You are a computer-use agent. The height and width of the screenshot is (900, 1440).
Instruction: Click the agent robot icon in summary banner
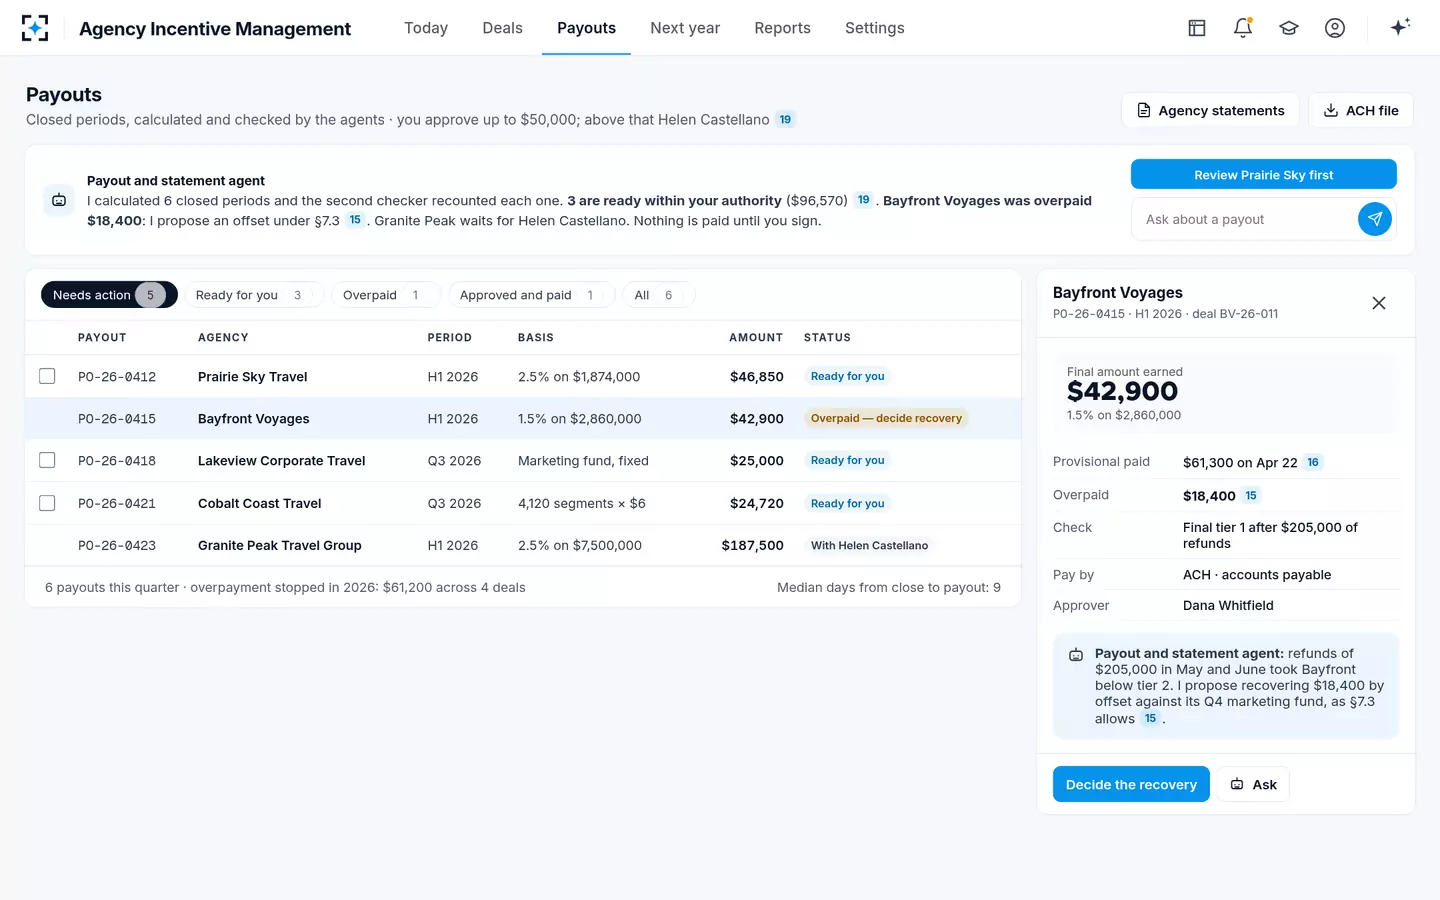tap(59, 201)
